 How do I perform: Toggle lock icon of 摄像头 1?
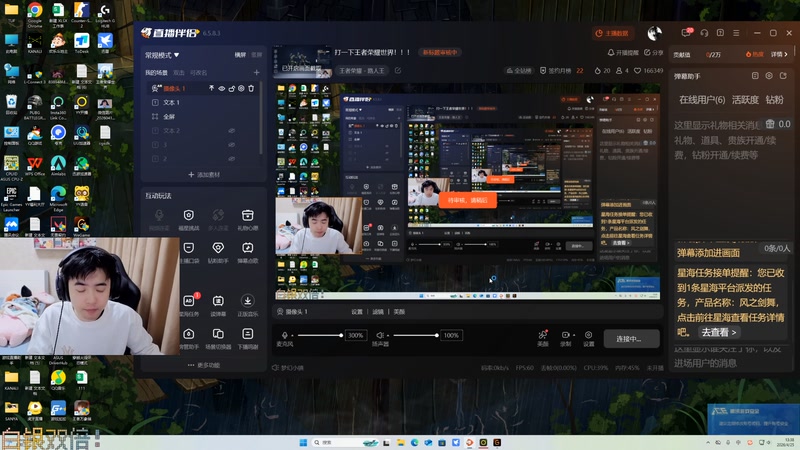coord(232,88)
